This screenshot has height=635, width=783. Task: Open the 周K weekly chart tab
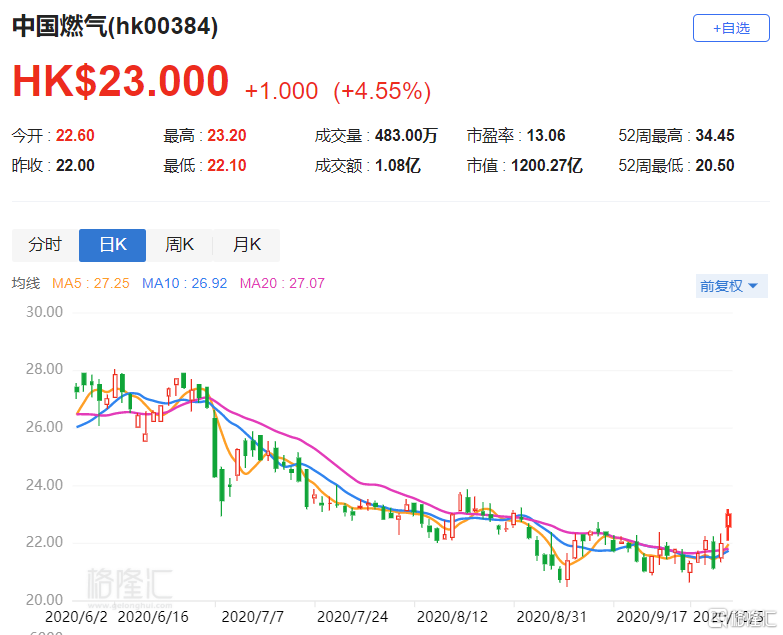point(179,245)
